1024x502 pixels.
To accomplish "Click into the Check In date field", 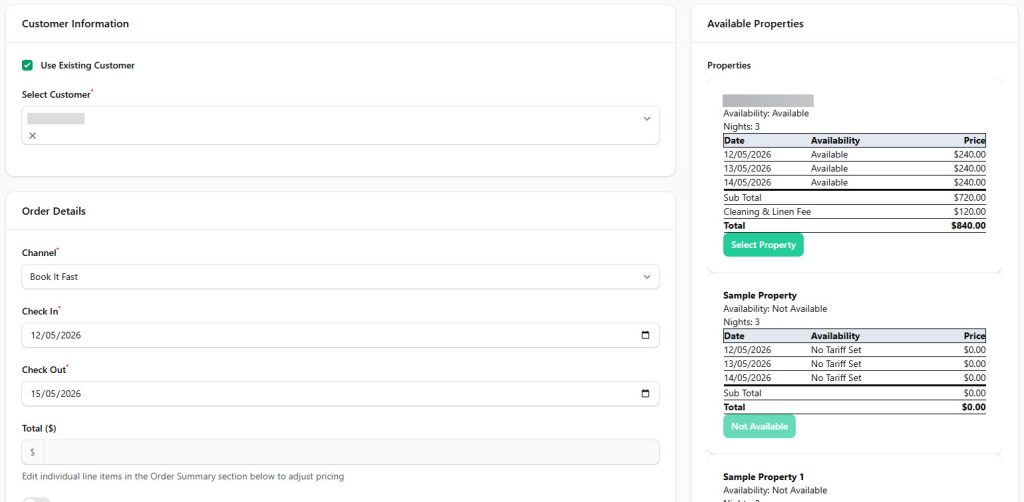I will point(300,336).
